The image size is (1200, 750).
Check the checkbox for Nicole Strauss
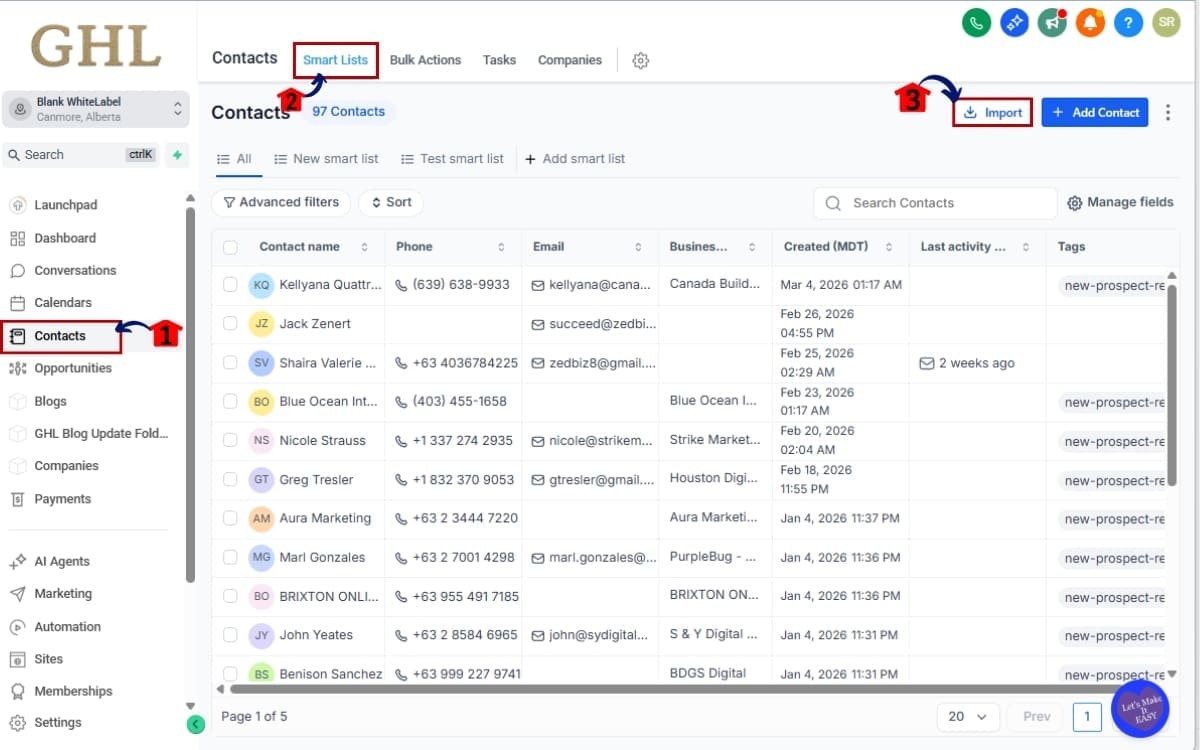[x=230, y=440]
